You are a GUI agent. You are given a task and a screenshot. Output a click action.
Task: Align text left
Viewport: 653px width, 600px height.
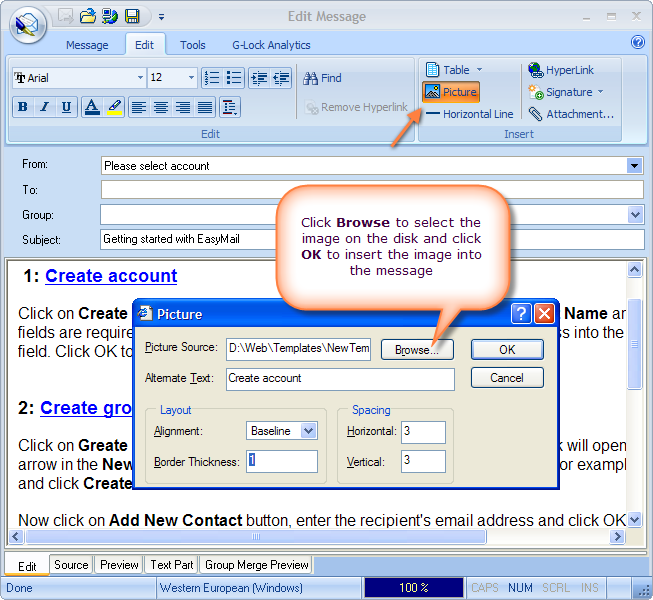(139, 107)
